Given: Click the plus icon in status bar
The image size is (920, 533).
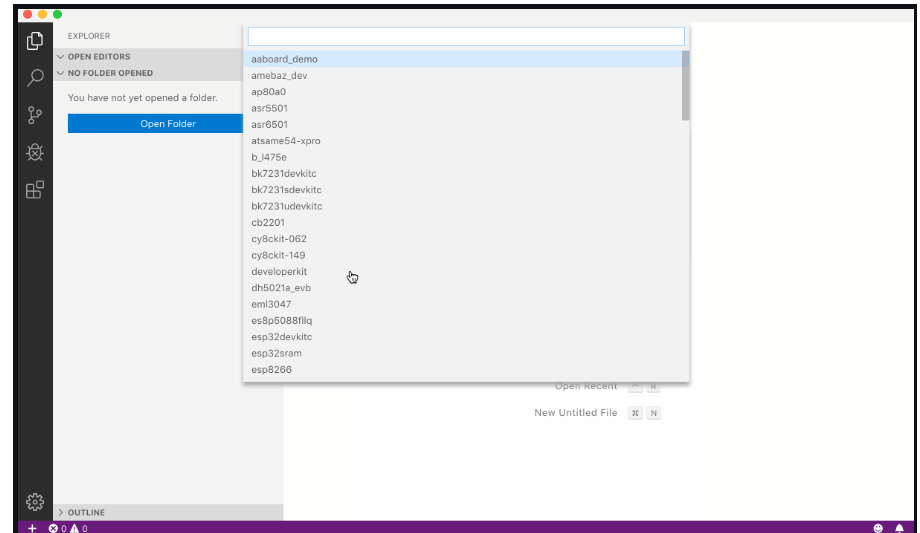Looking at the screenshot, I should (32, 528).
